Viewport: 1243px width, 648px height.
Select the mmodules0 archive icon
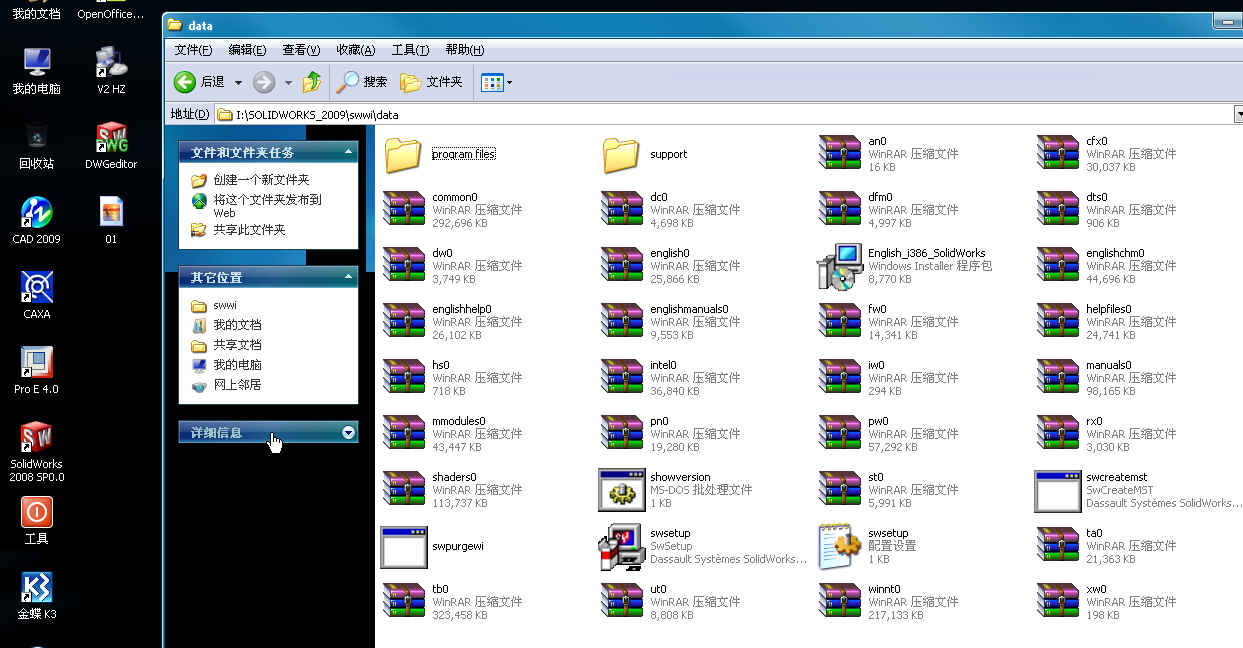click(x=404, y=434)
